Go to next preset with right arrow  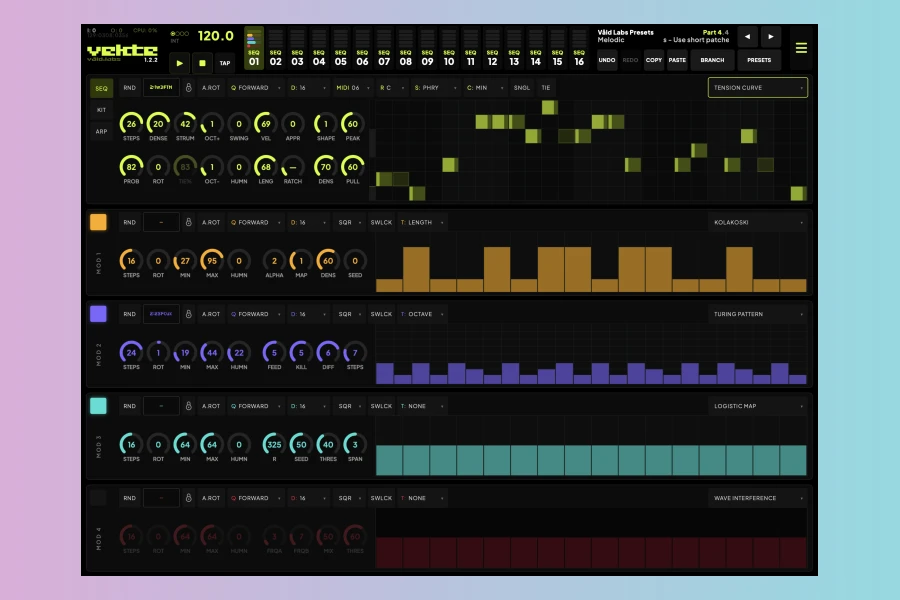tap(771, 37)
